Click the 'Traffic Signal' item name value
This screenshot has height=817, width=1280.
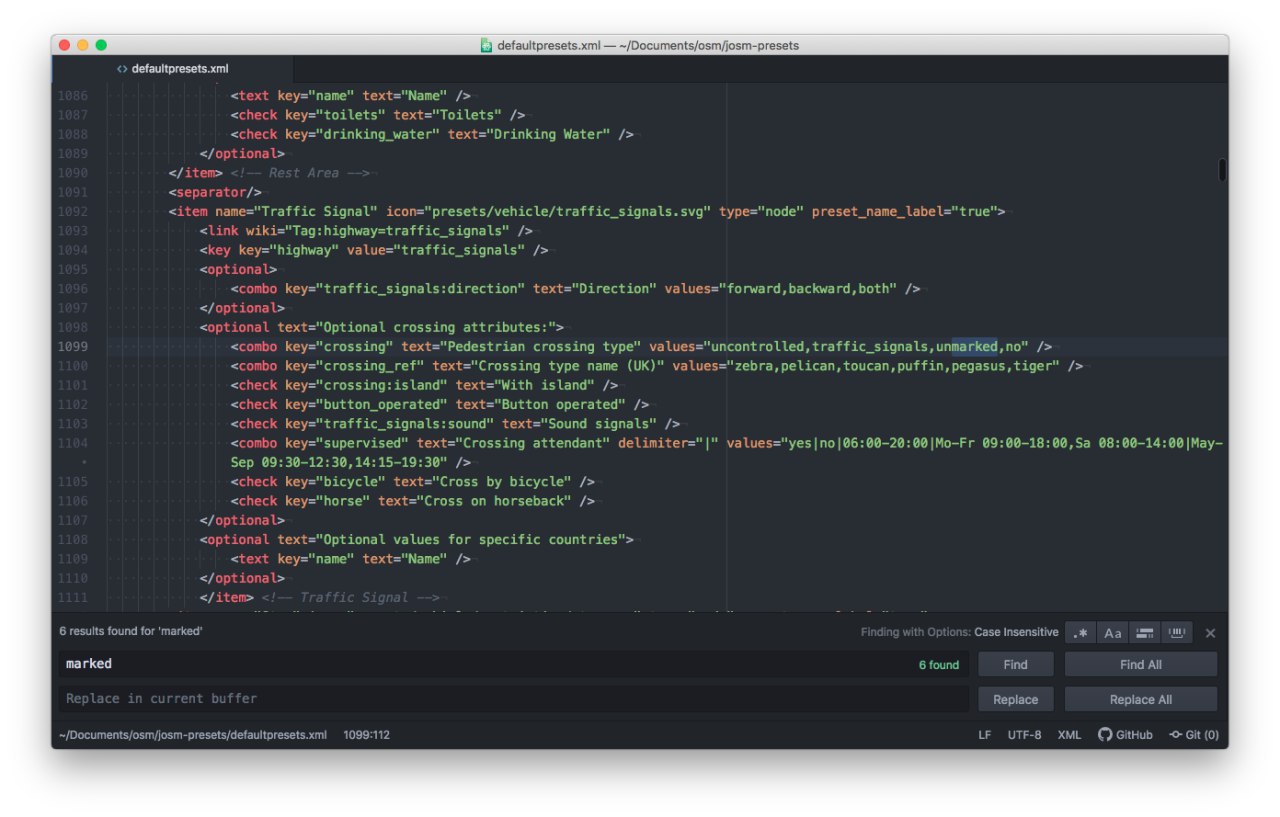(x=317, y=212)
